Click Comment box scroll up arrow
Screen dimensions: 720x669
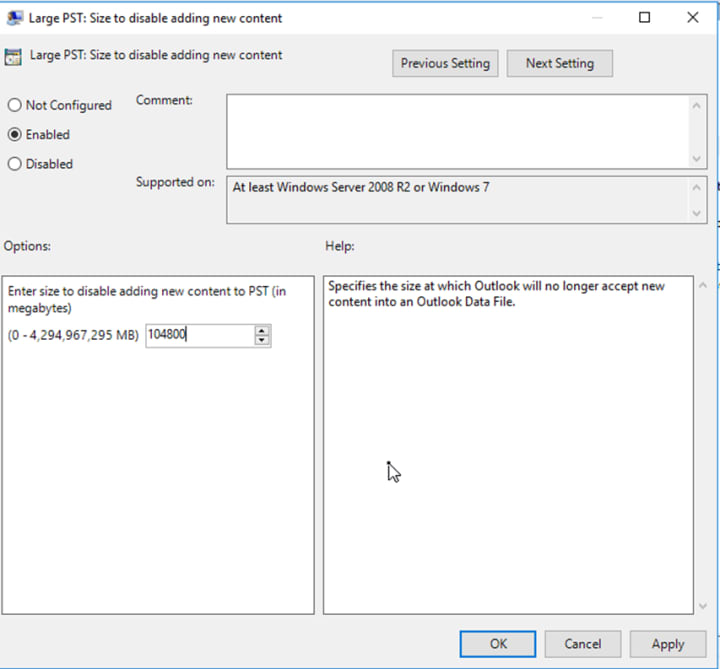pyautogui.click(x=697, y=106)
